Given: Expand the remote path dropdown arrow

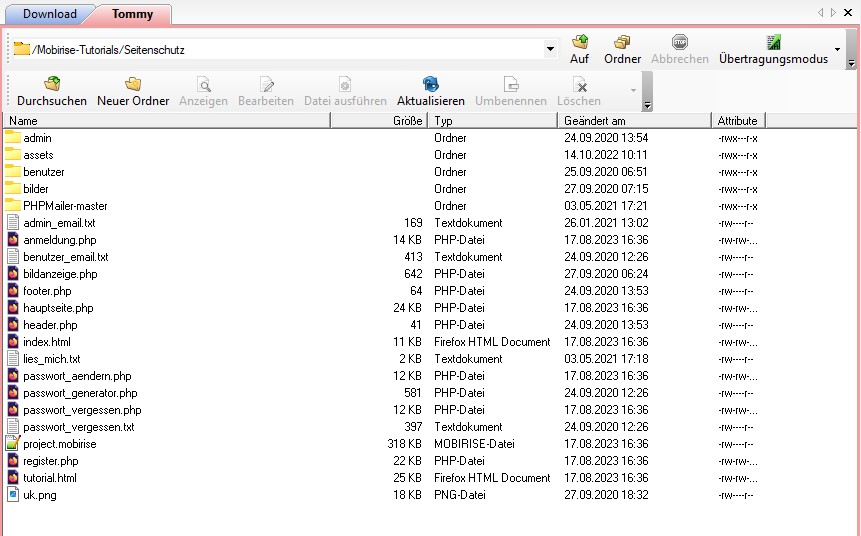Looking at the screenshot, I should coord(550,49).
